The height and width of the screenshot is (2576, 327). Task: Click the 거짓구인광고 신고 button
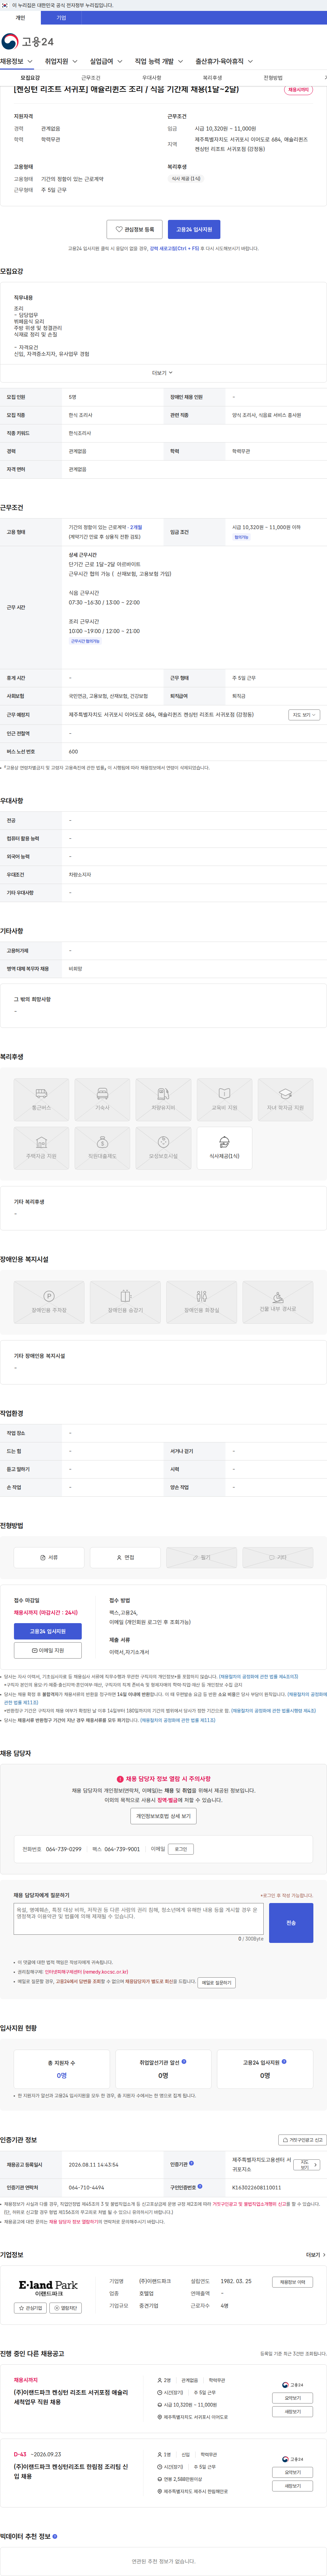[302, 2140]
